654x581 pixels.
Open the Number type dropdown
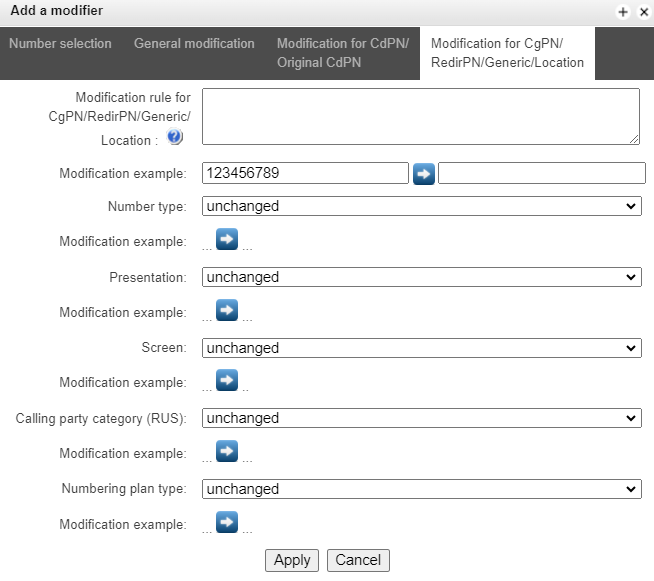pos(420,206)
